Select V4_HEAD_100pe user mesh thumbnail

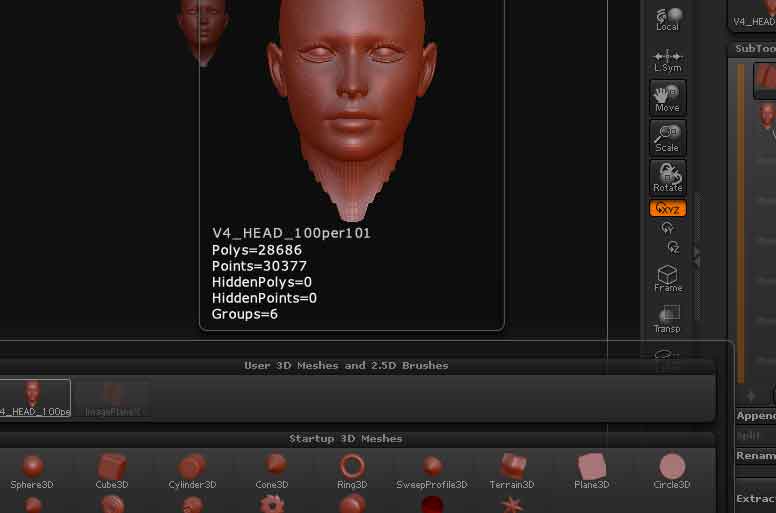tap(35, 398)
